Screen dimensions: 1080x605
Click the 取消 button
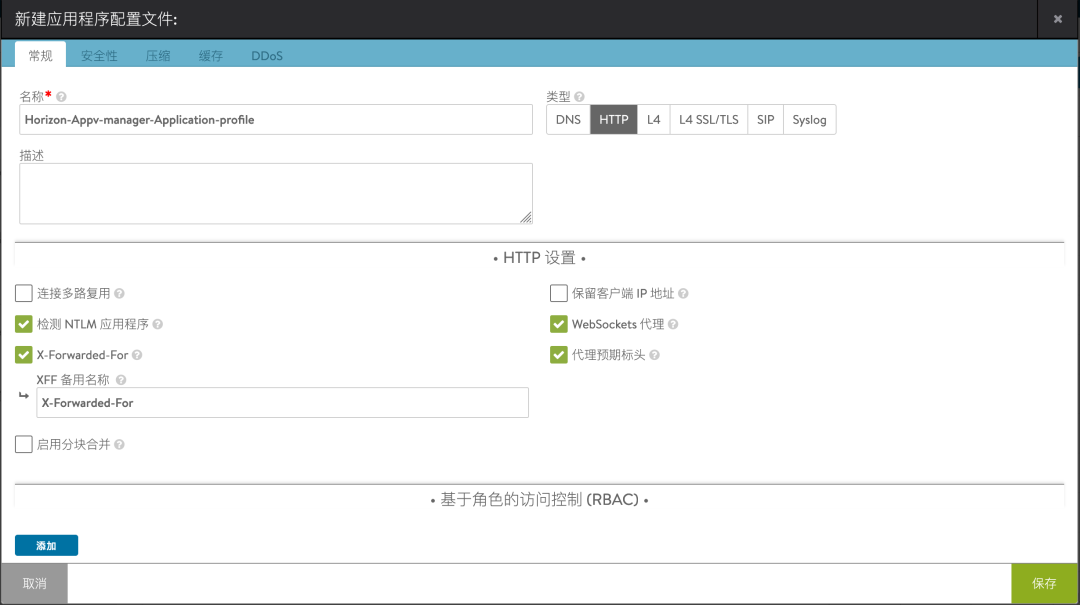34,584
